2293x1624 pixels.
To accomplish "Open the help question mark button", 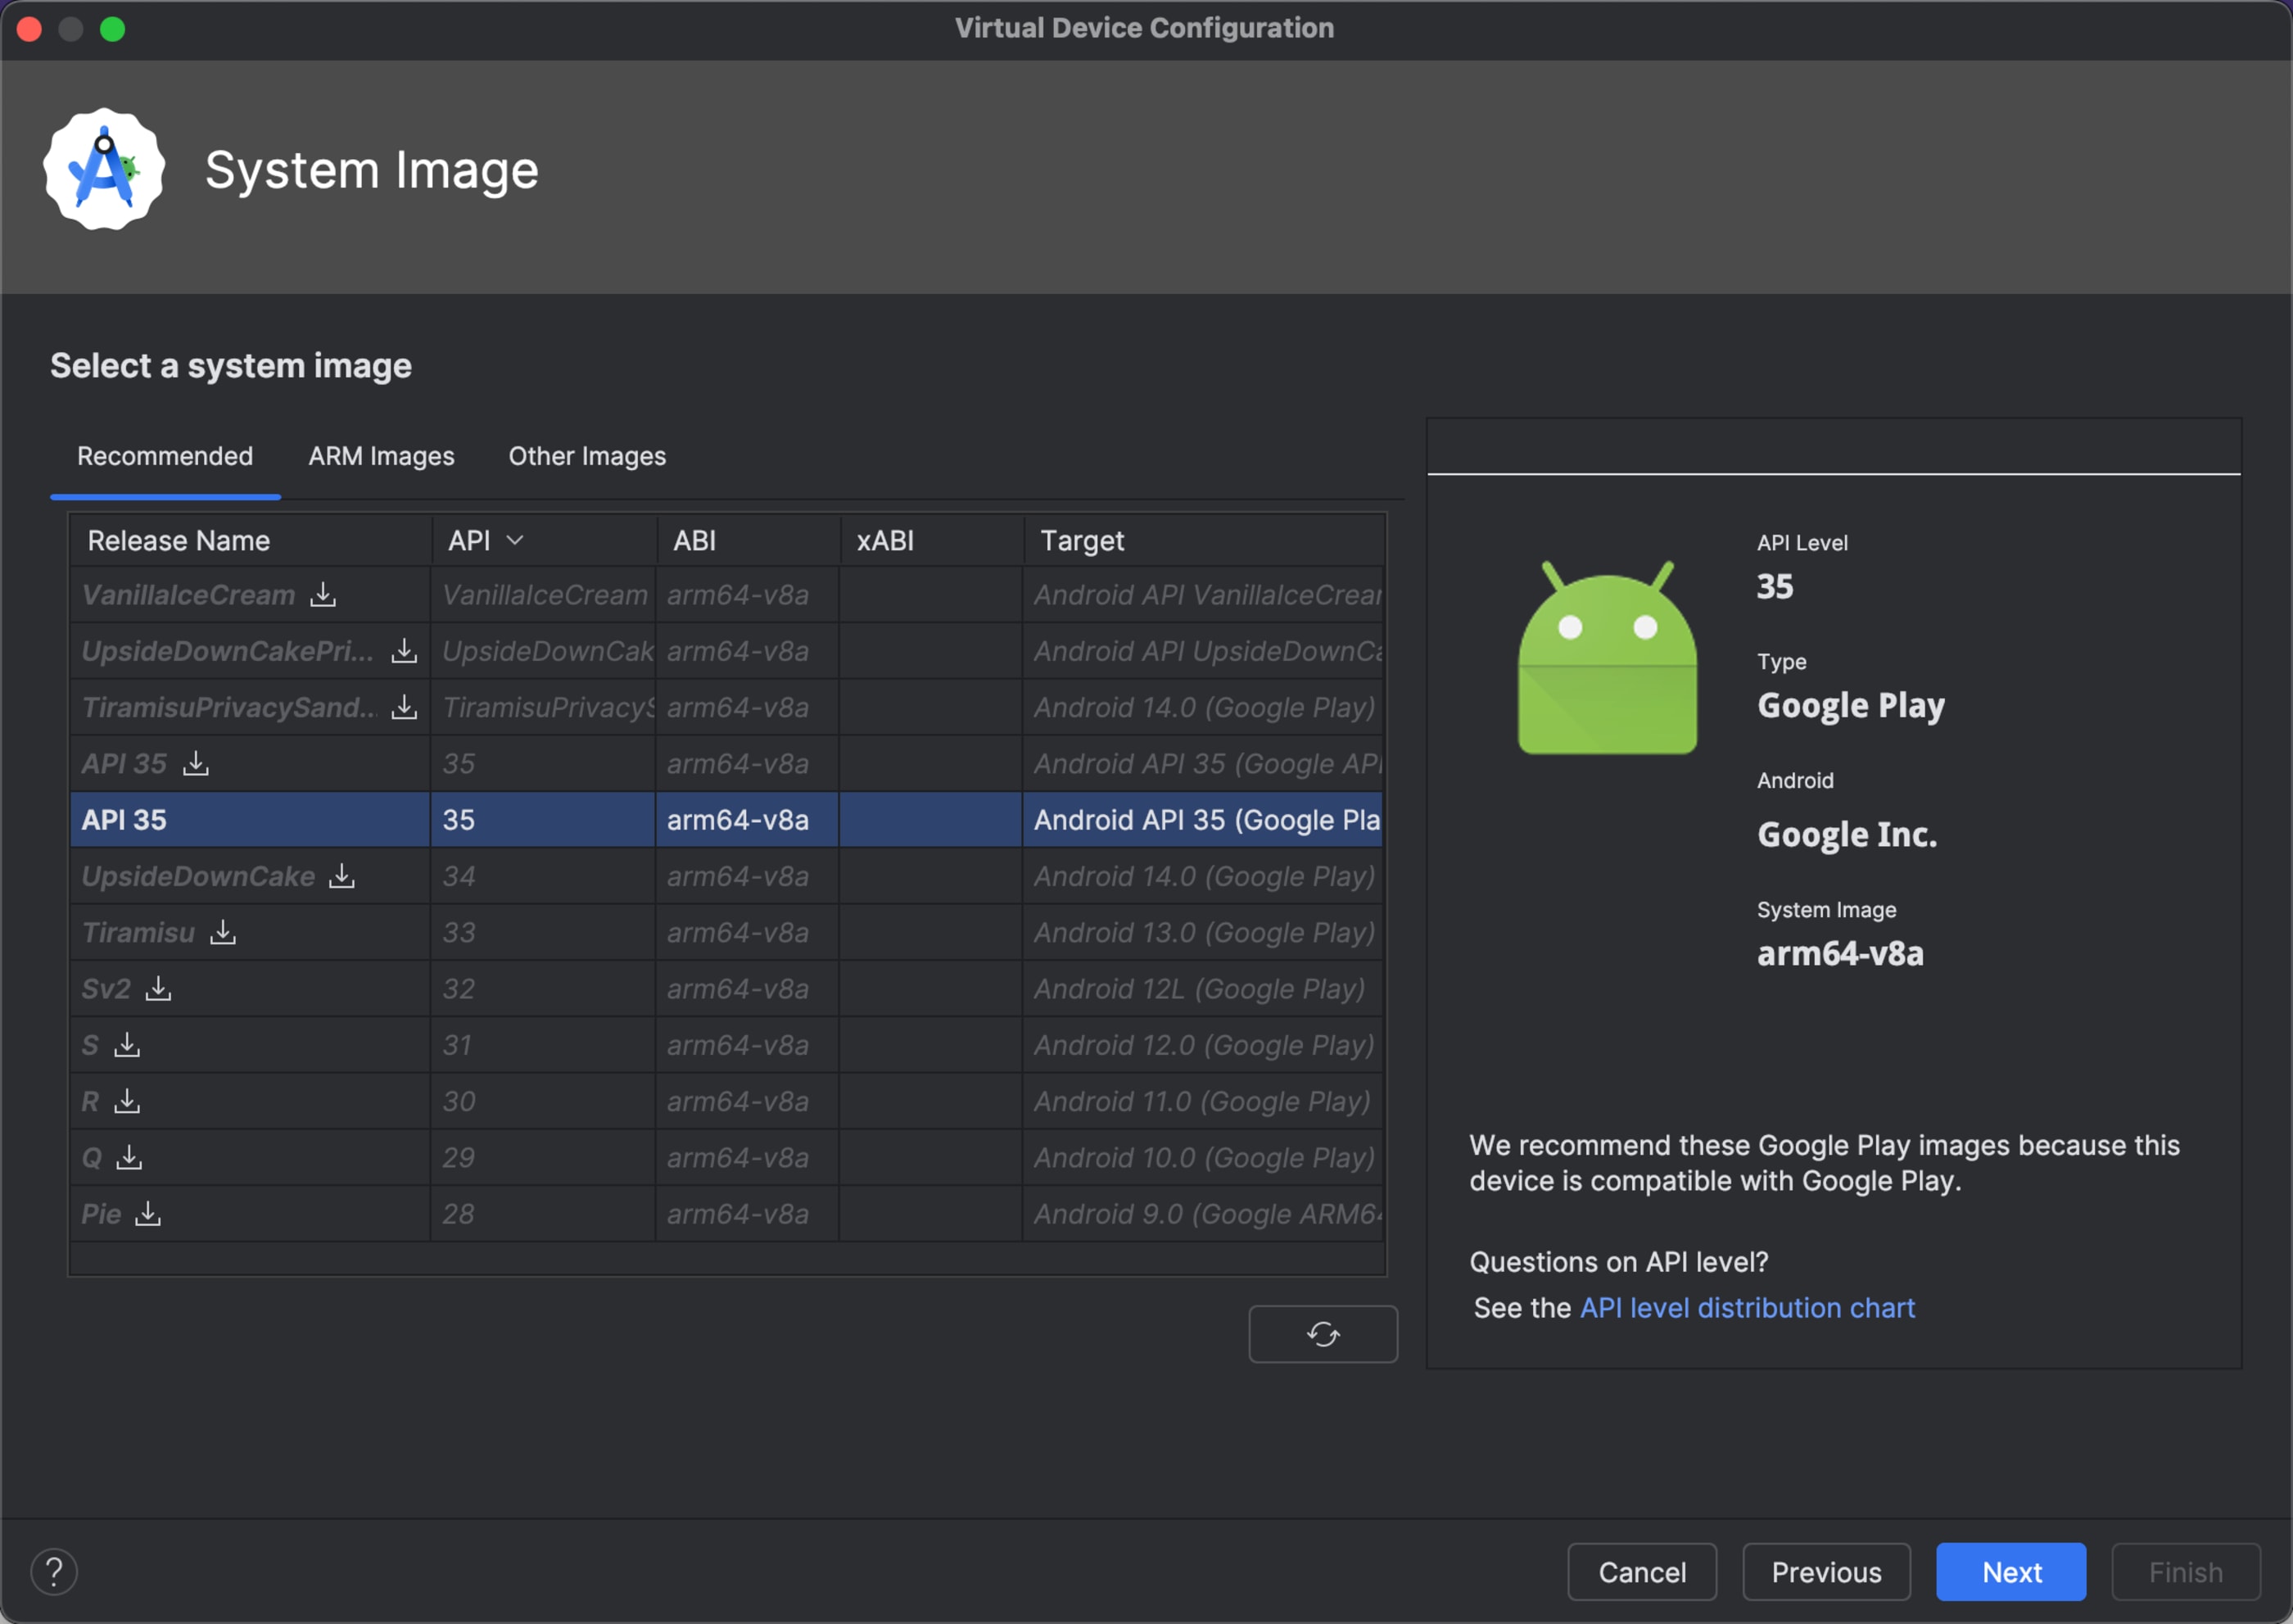I will point(54,1572).
